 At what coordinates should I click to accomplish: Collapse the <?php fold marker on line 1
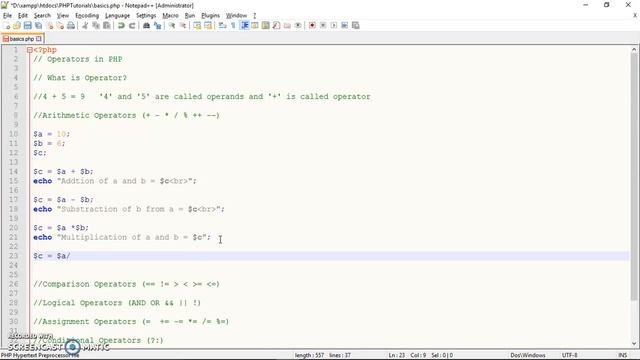(x=29, y=50)
